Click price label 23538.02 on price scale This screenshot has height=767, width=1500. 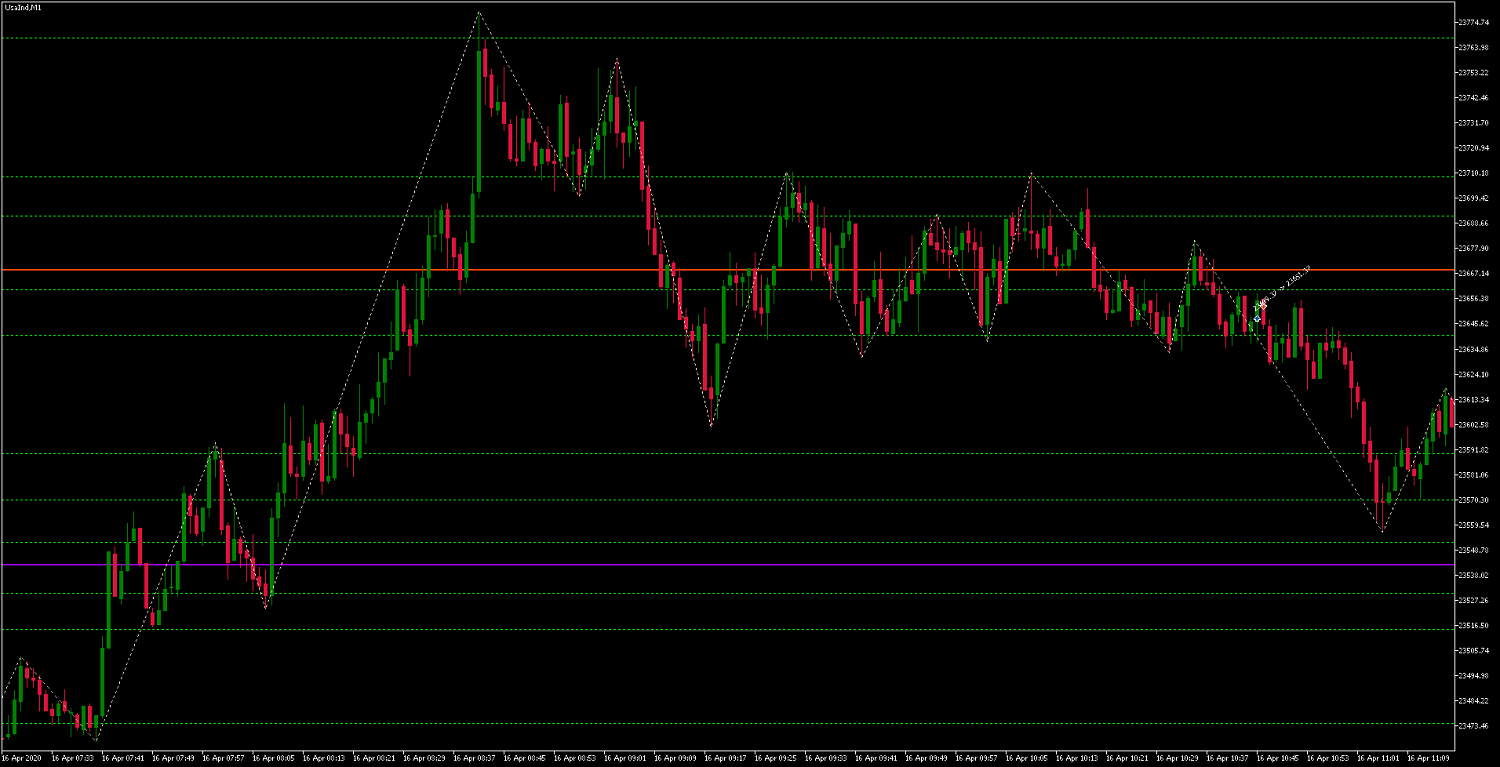coord(1474,575)
